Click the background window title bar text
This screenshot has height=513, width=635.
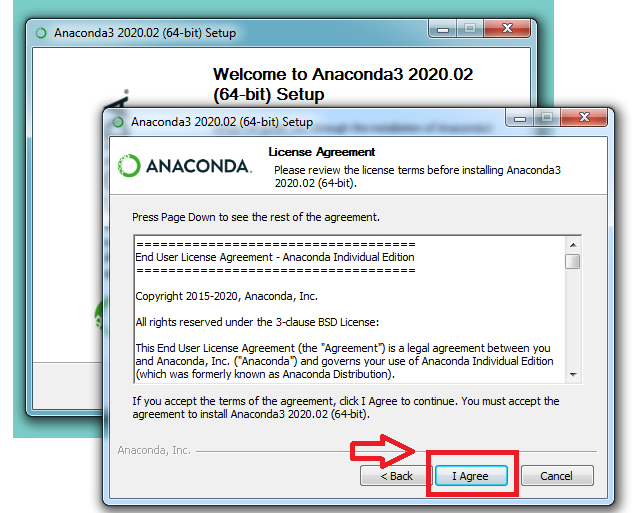145,33
